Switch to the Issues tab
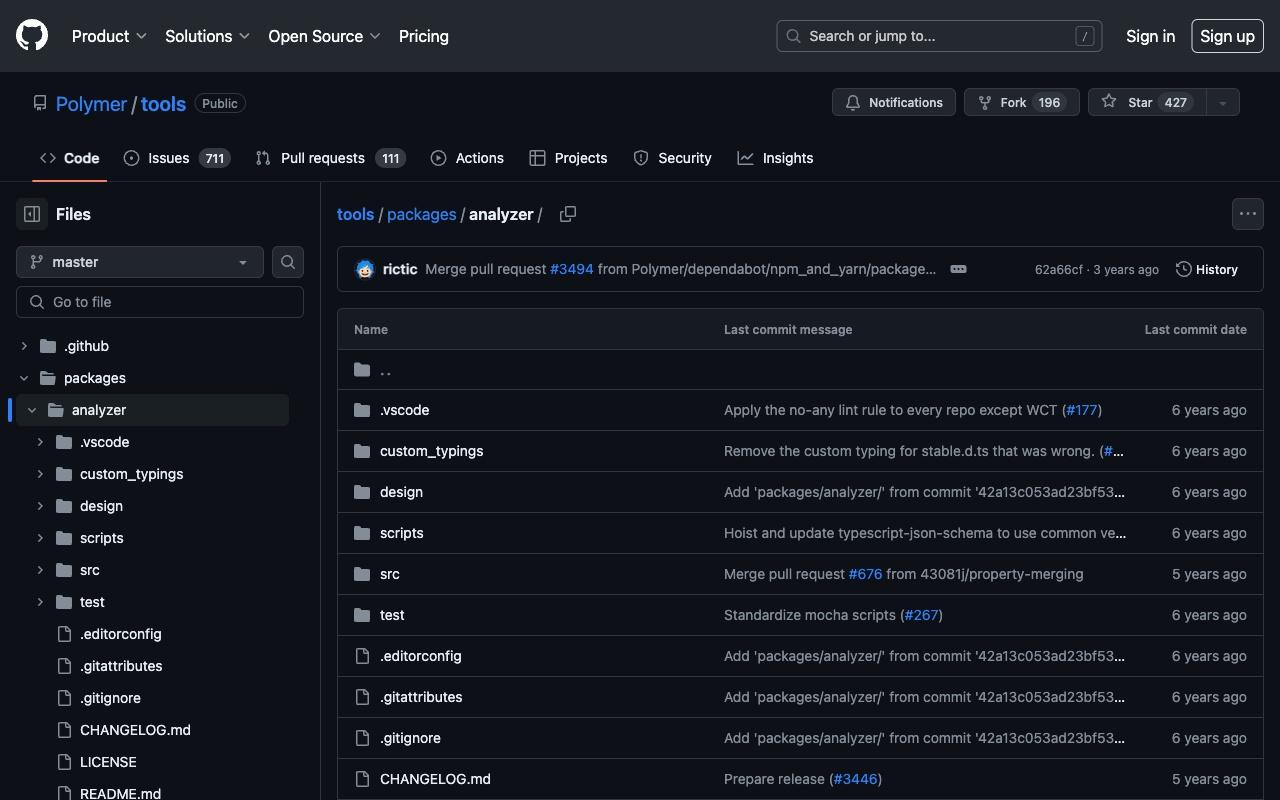Screen dimensions: 1280x800 (177, 158)
